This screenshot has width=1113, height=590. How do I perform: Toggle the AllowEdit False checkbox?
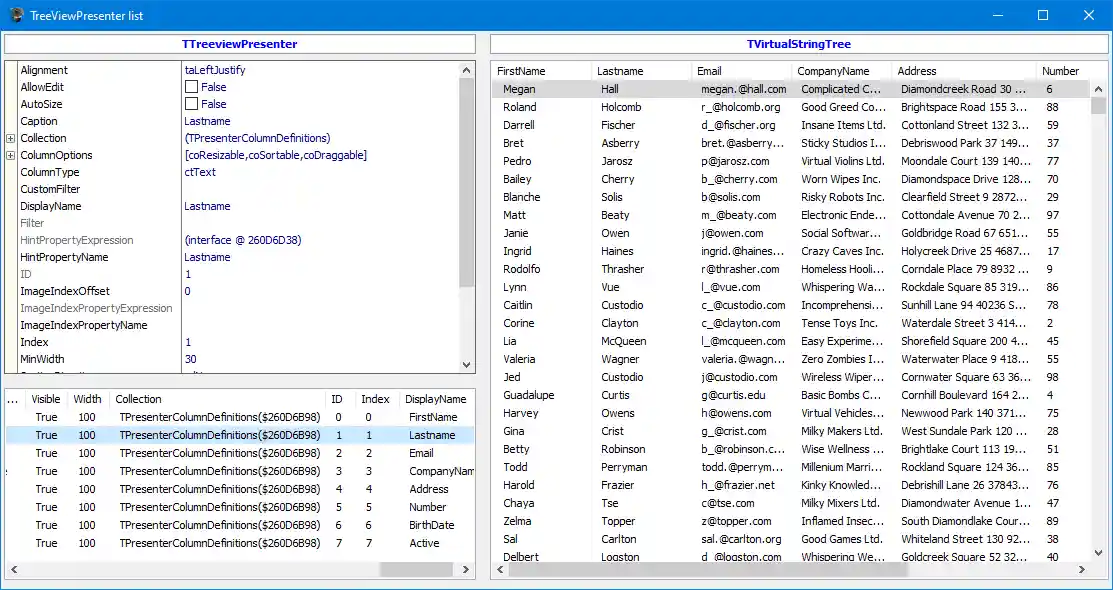tap(190, 87)
